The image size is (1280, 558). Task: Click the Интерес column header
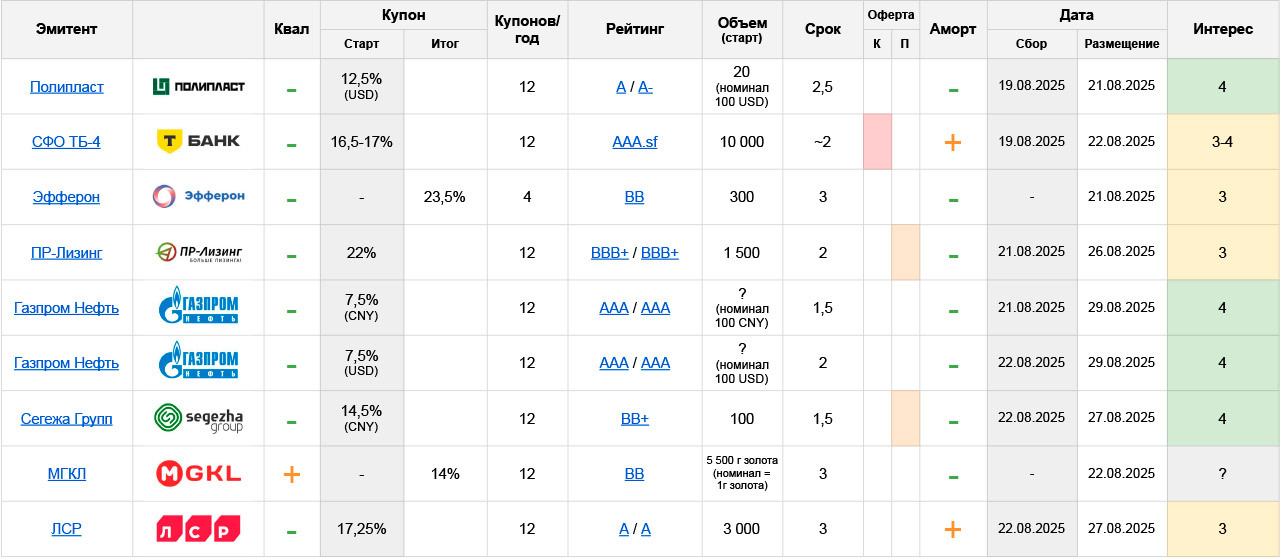coord(1223,29)
